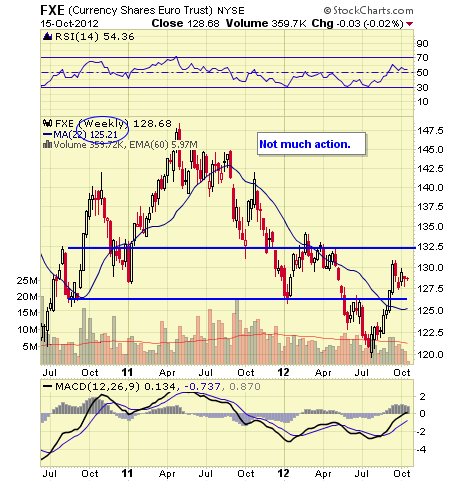Click the red down-arrow change indicator

(x=410, y=24)
